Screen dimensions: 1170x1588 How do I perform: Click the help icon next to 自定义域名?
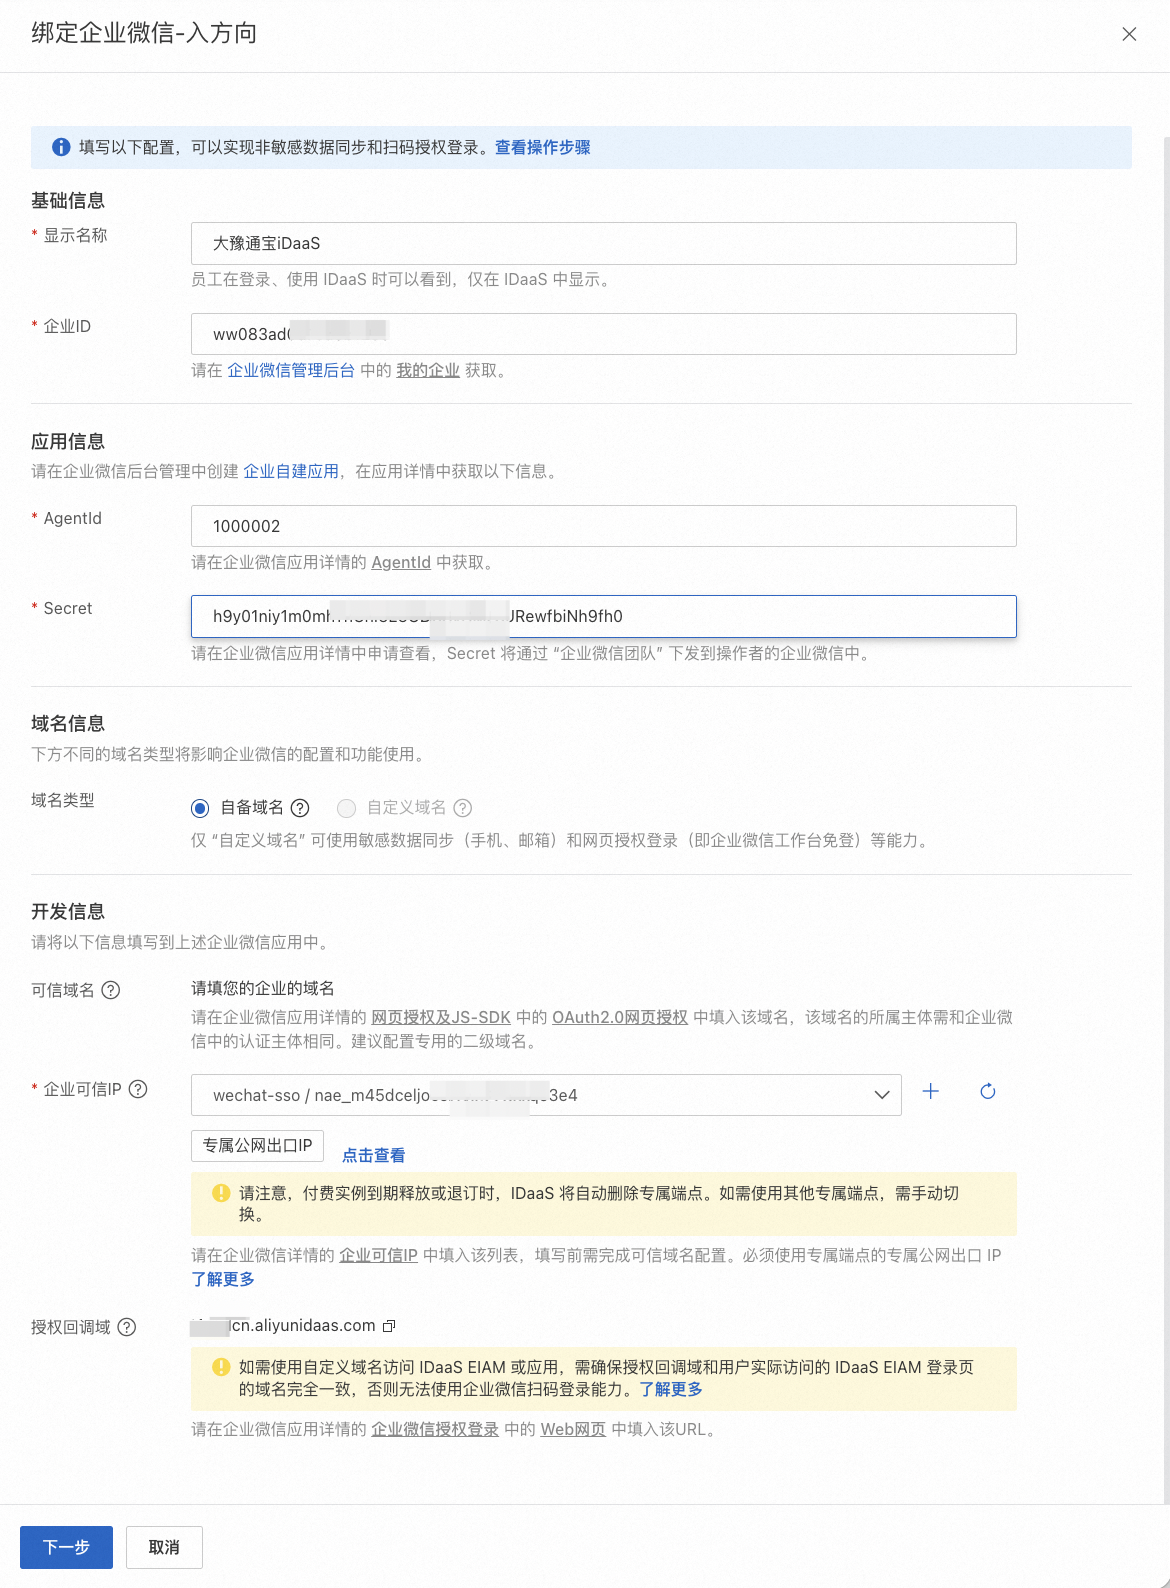462,808
